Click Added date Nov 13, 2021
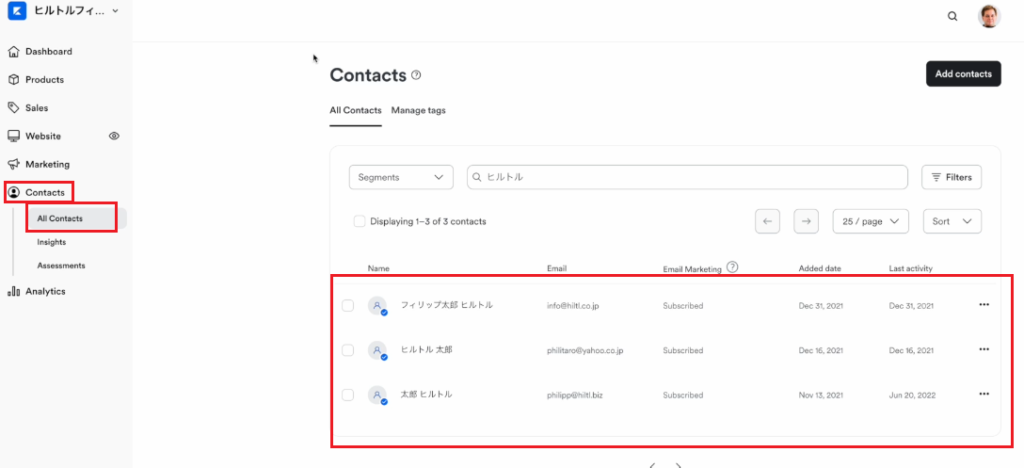Image resolution: width=1024 pixels, height=468 pixels. [821, 395]
